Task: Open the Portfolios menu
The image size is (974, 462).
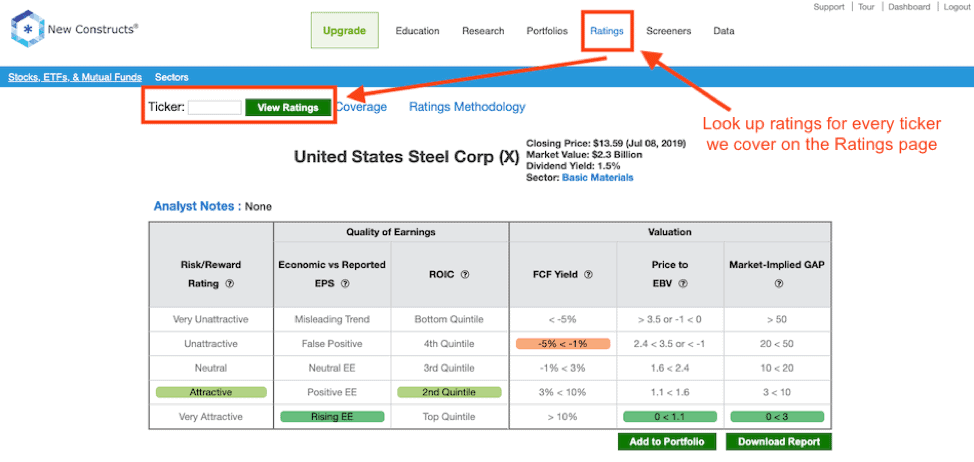Action: point(547,31)
